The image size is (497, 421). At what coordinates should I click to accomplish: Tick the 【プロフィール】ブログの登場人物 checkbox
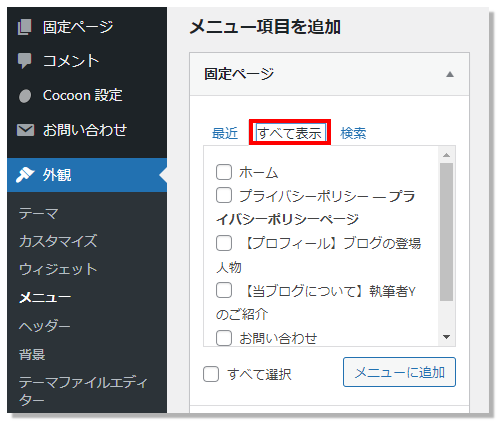pos(224,243)
